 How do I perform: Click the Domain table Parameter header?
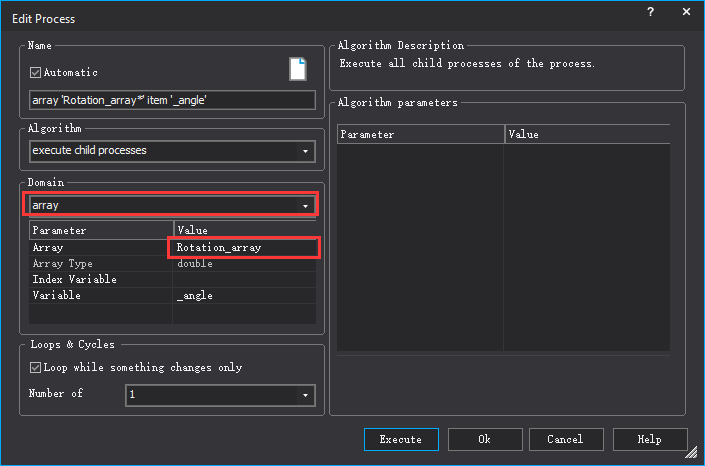pyautogui.click(x=100, y=230)
